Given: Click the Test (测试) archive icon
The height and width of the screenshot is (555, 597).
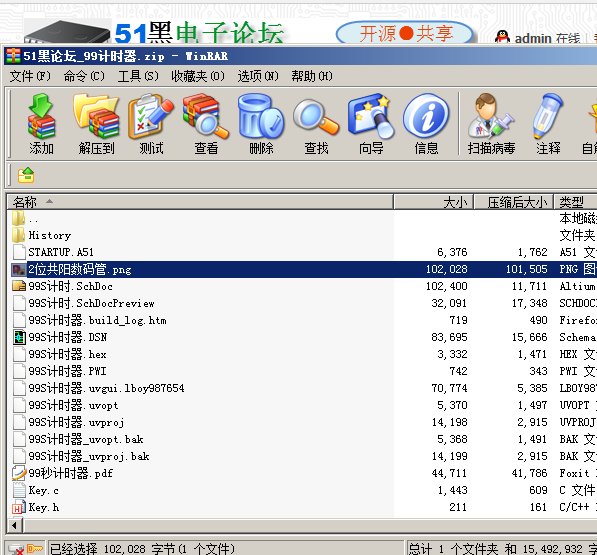Looking at the screenshot, I should pyautogui.click(x=151, y=116).
